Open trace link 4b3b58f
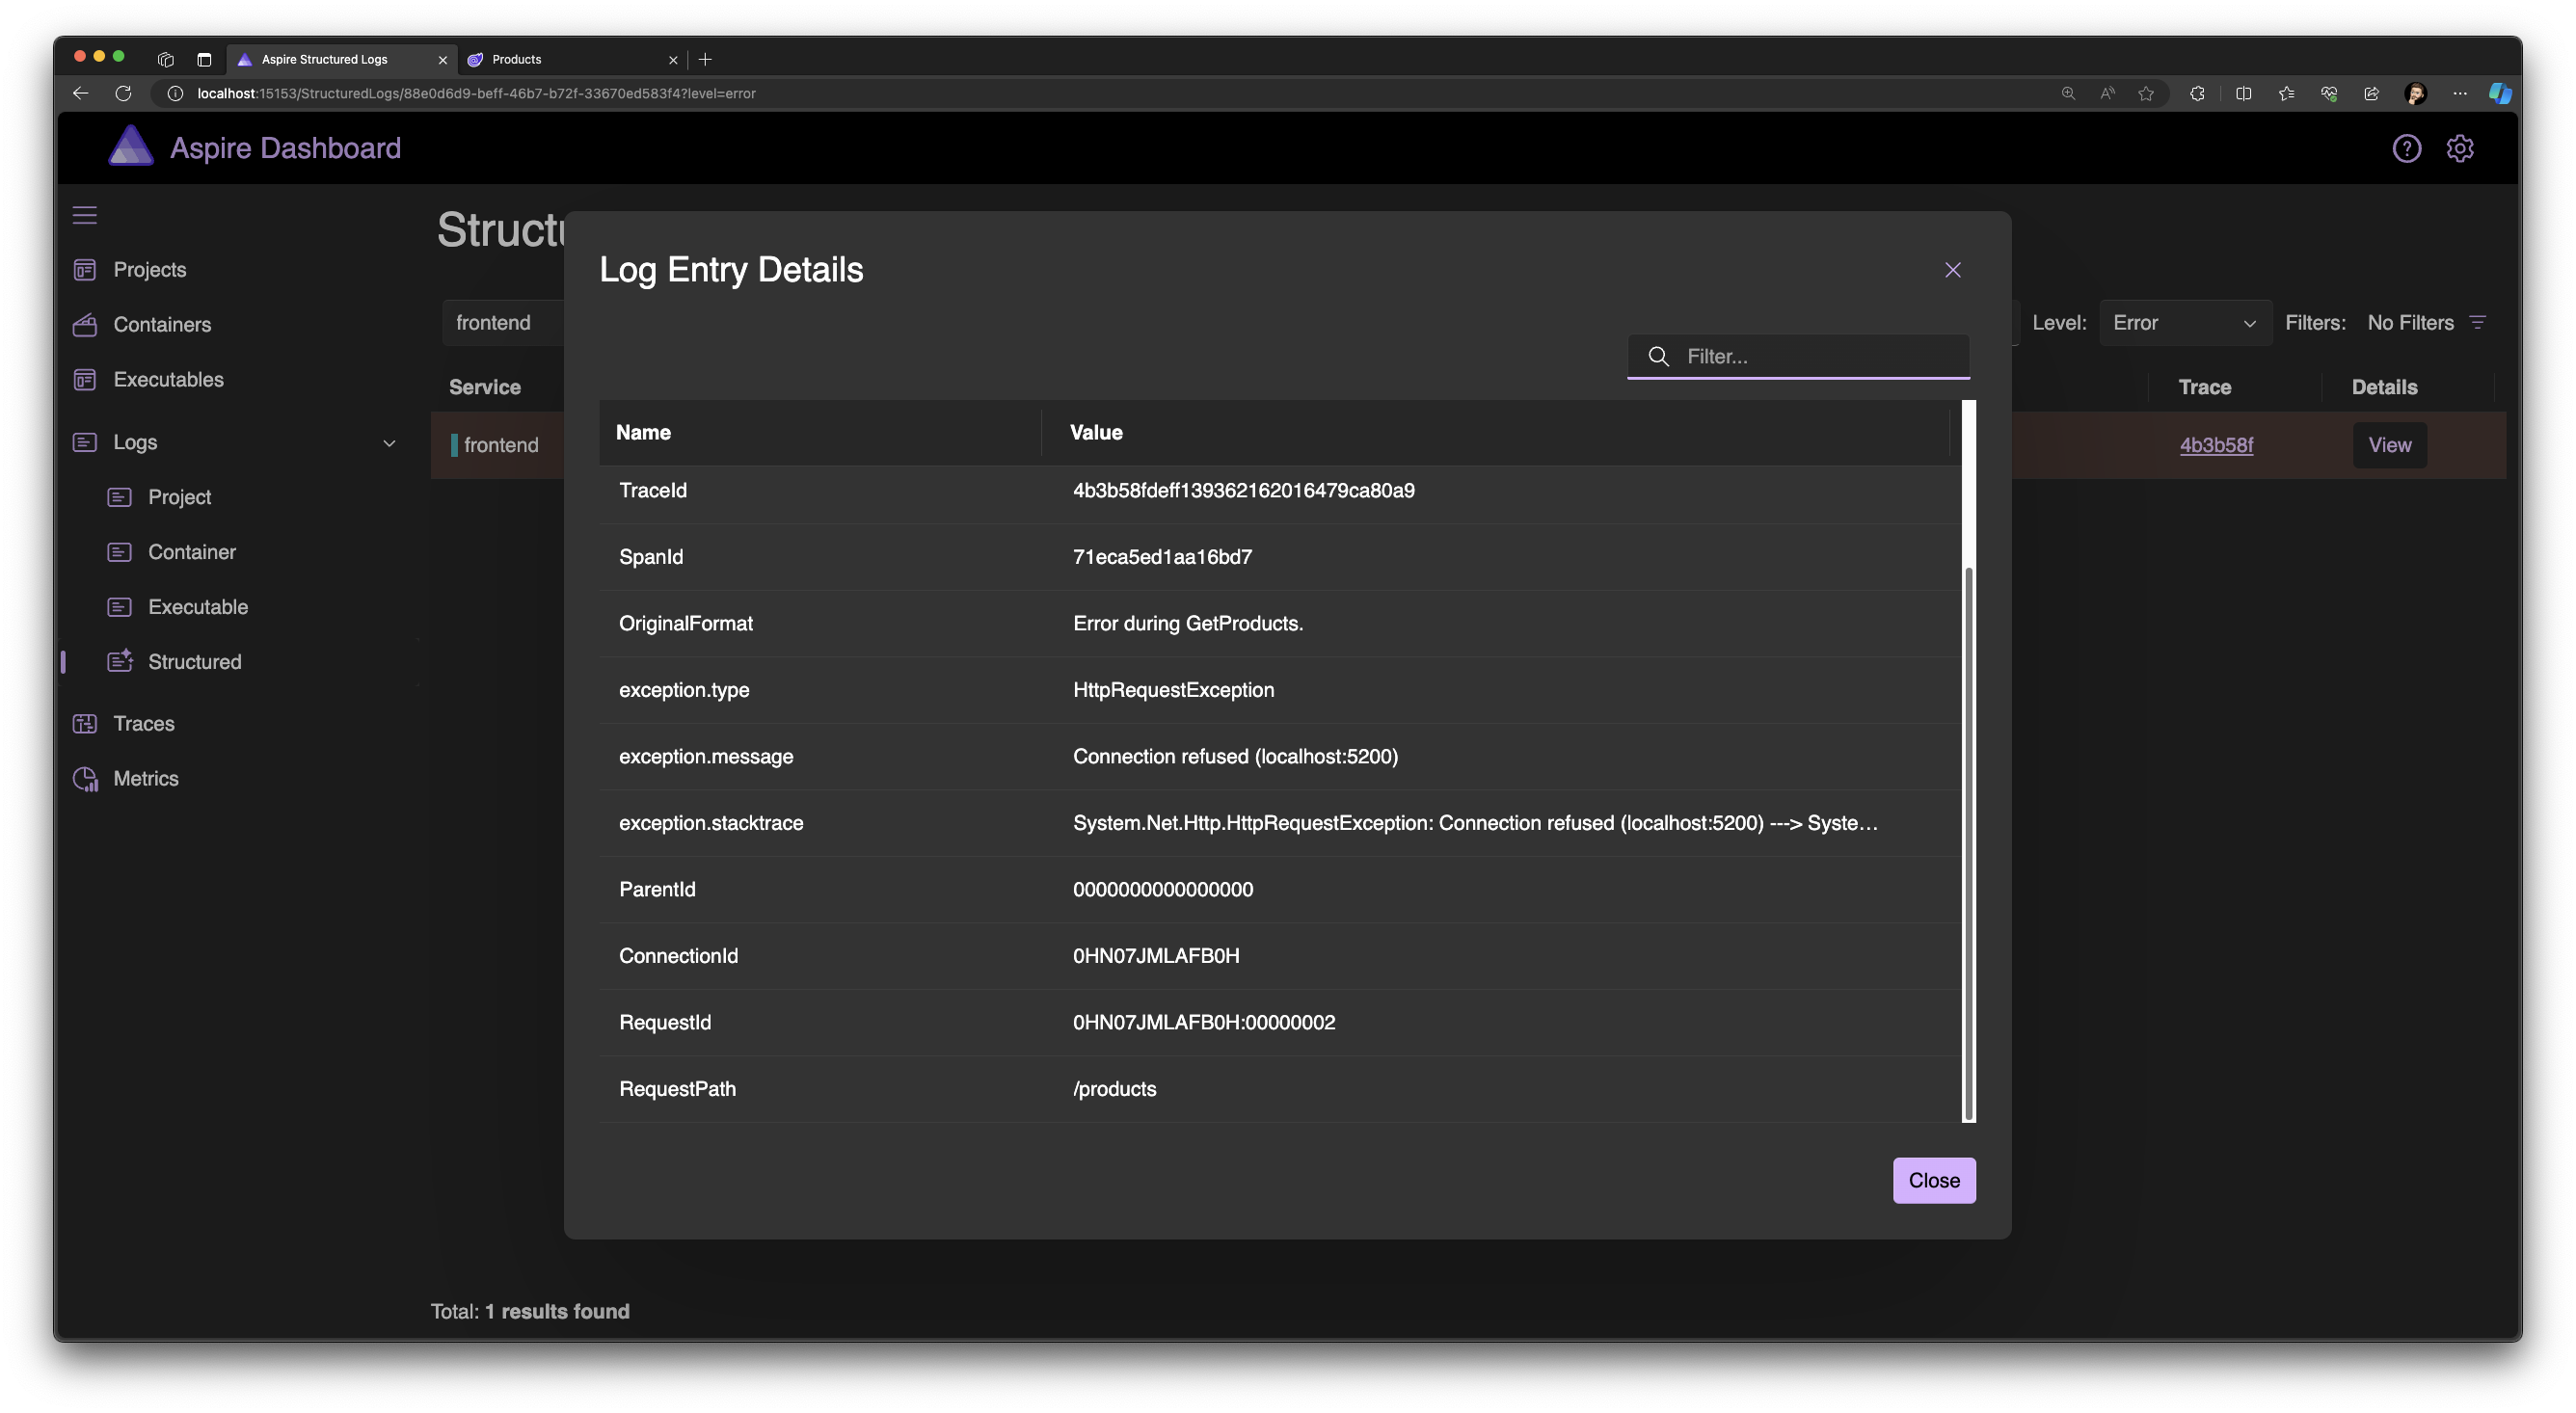 pos(2215,445)
